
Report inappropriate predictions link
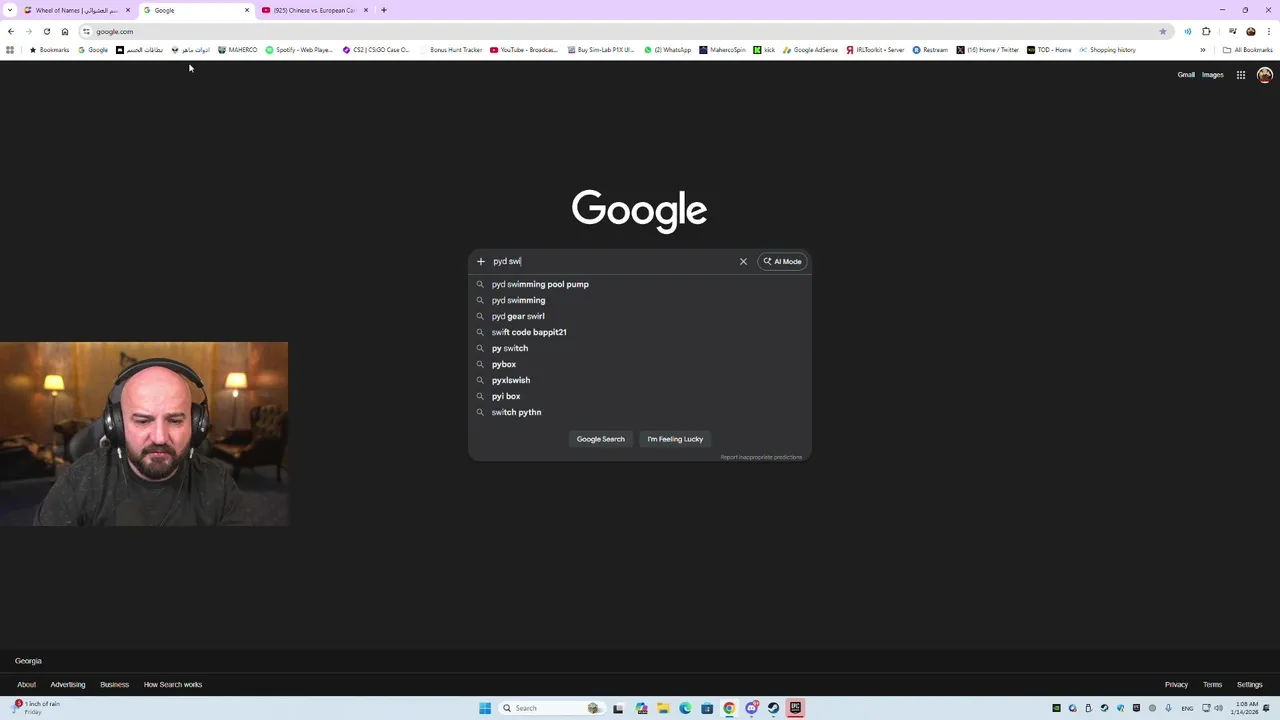tap(761, 457)
